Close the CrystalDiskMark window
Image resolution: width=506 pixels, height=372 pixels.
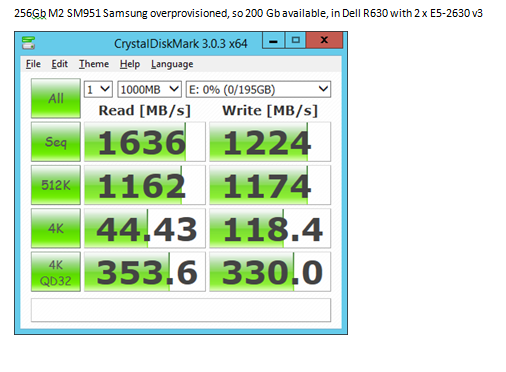click(x=324, y=41)
